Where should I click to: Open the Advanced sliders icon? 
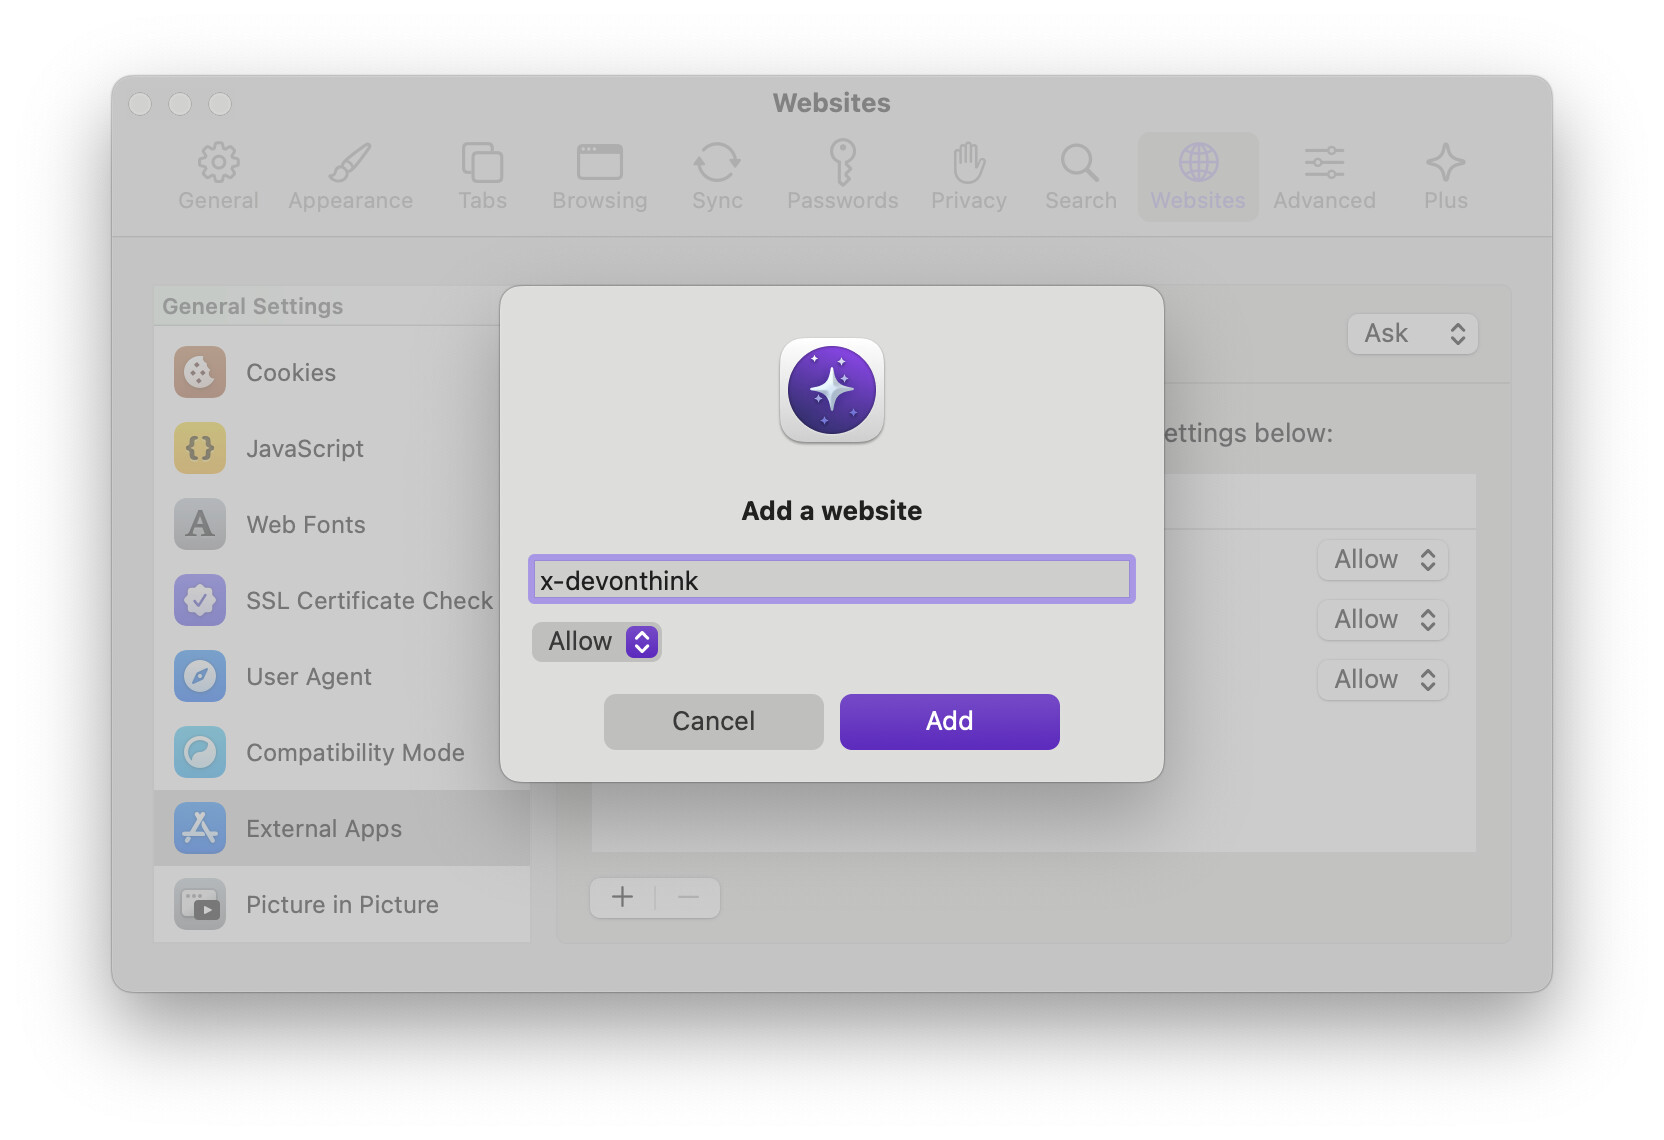point(1324,162)
